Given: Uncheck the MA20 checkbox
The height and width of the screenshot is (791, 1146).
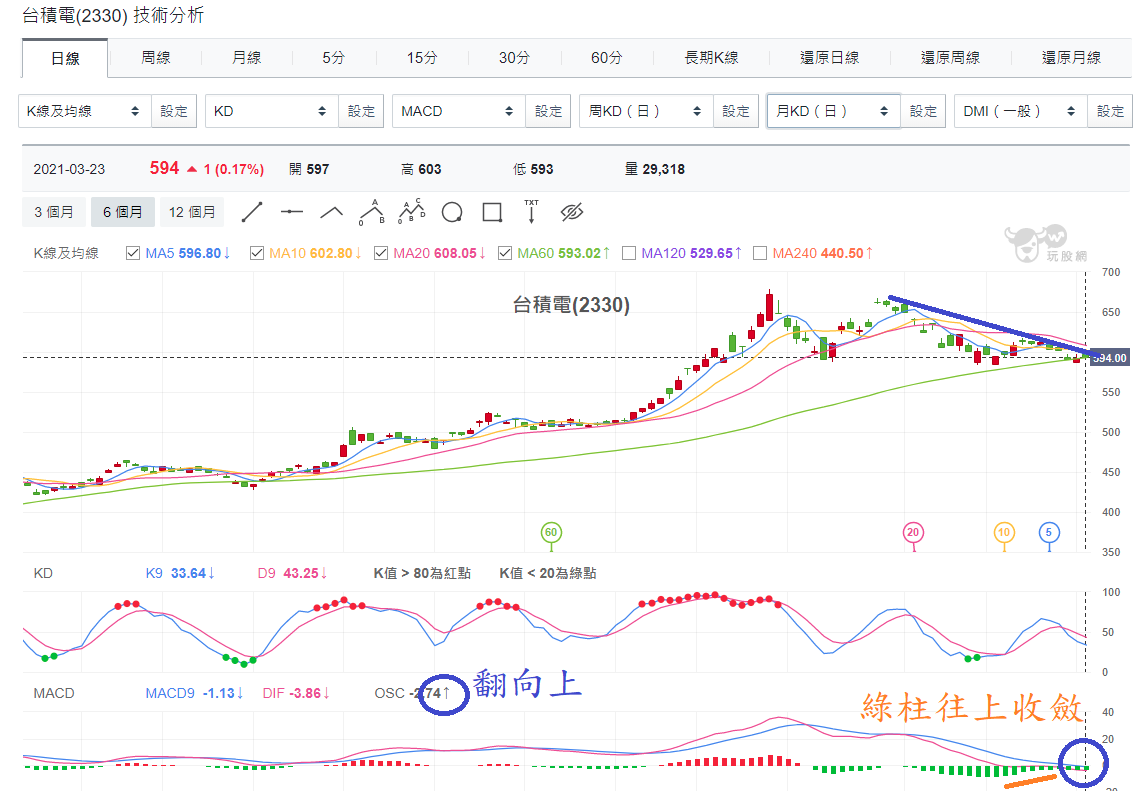Looking at the screenshot, I should (381, 254).
